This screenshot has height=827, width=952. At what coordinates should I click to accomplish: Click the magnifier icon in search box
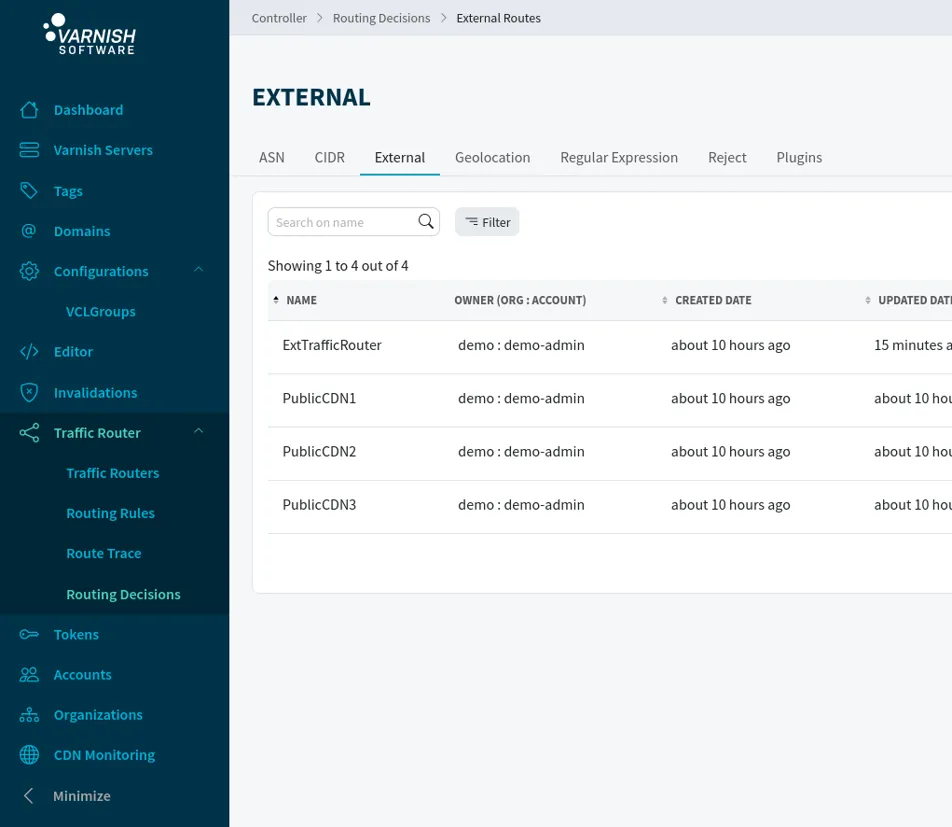(426, 222)
